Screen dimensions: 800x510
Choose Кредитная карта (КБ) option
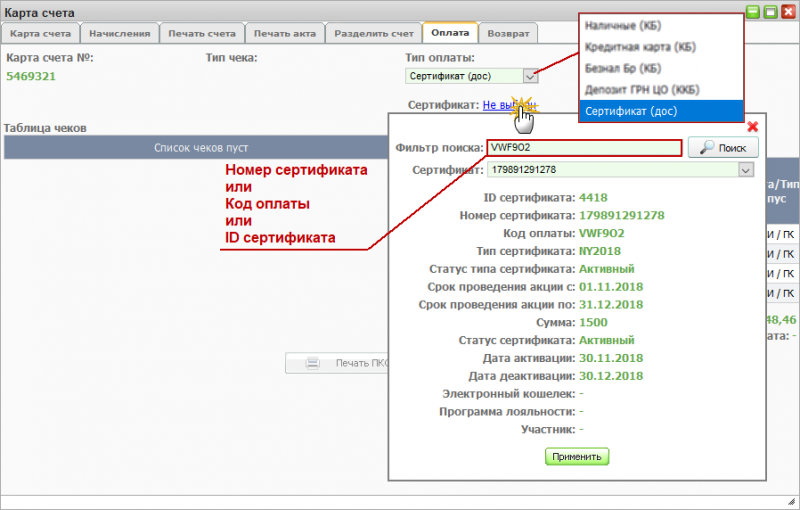pyautogui.click(x=640, y=47)
